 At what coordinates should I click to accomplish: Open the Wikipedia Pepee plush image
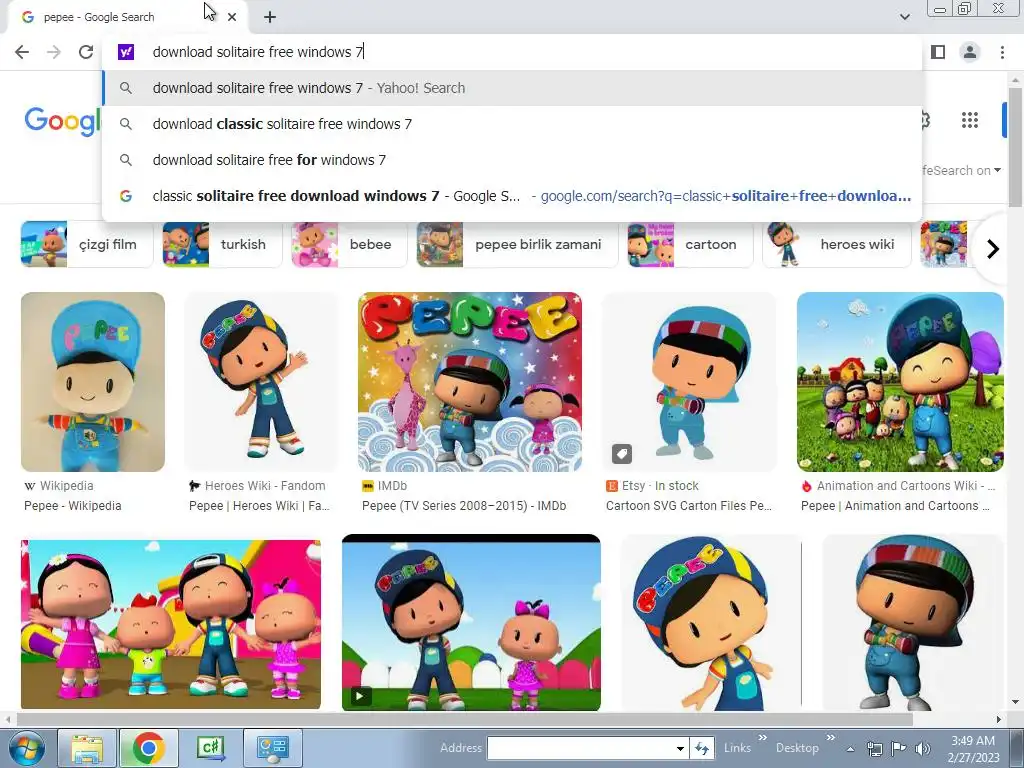[x=93, y=381]
